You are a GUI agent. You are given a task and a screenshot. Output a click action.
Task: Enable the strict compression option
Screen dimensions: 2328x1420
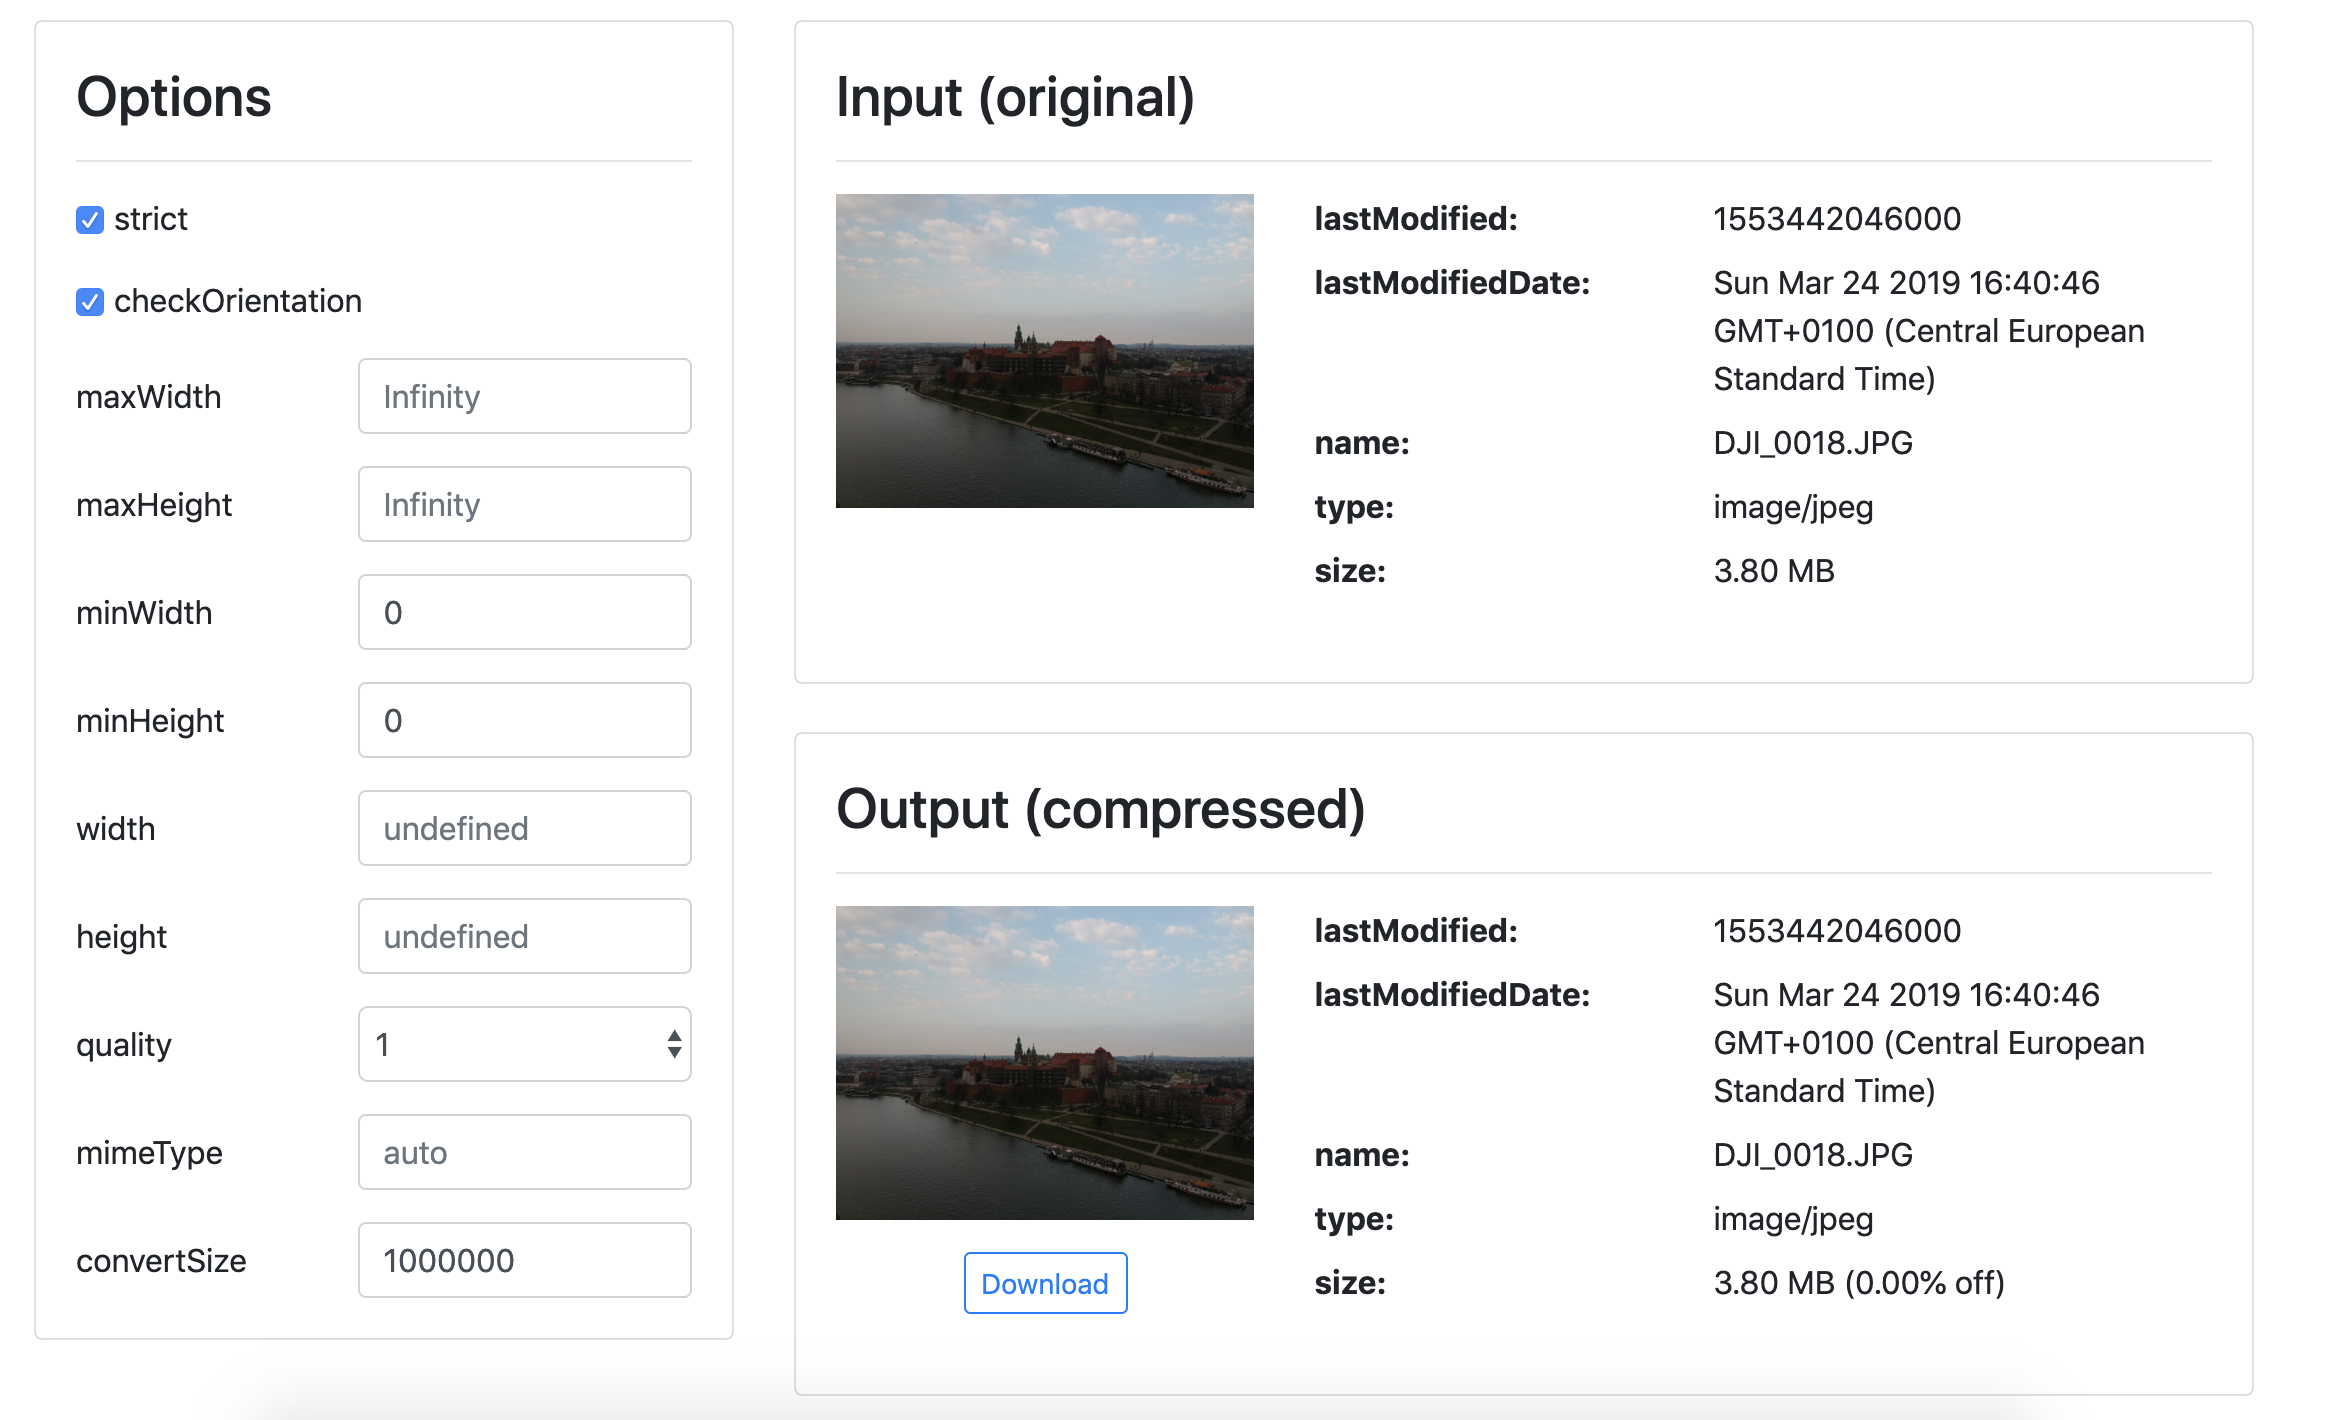pos(89,218)
